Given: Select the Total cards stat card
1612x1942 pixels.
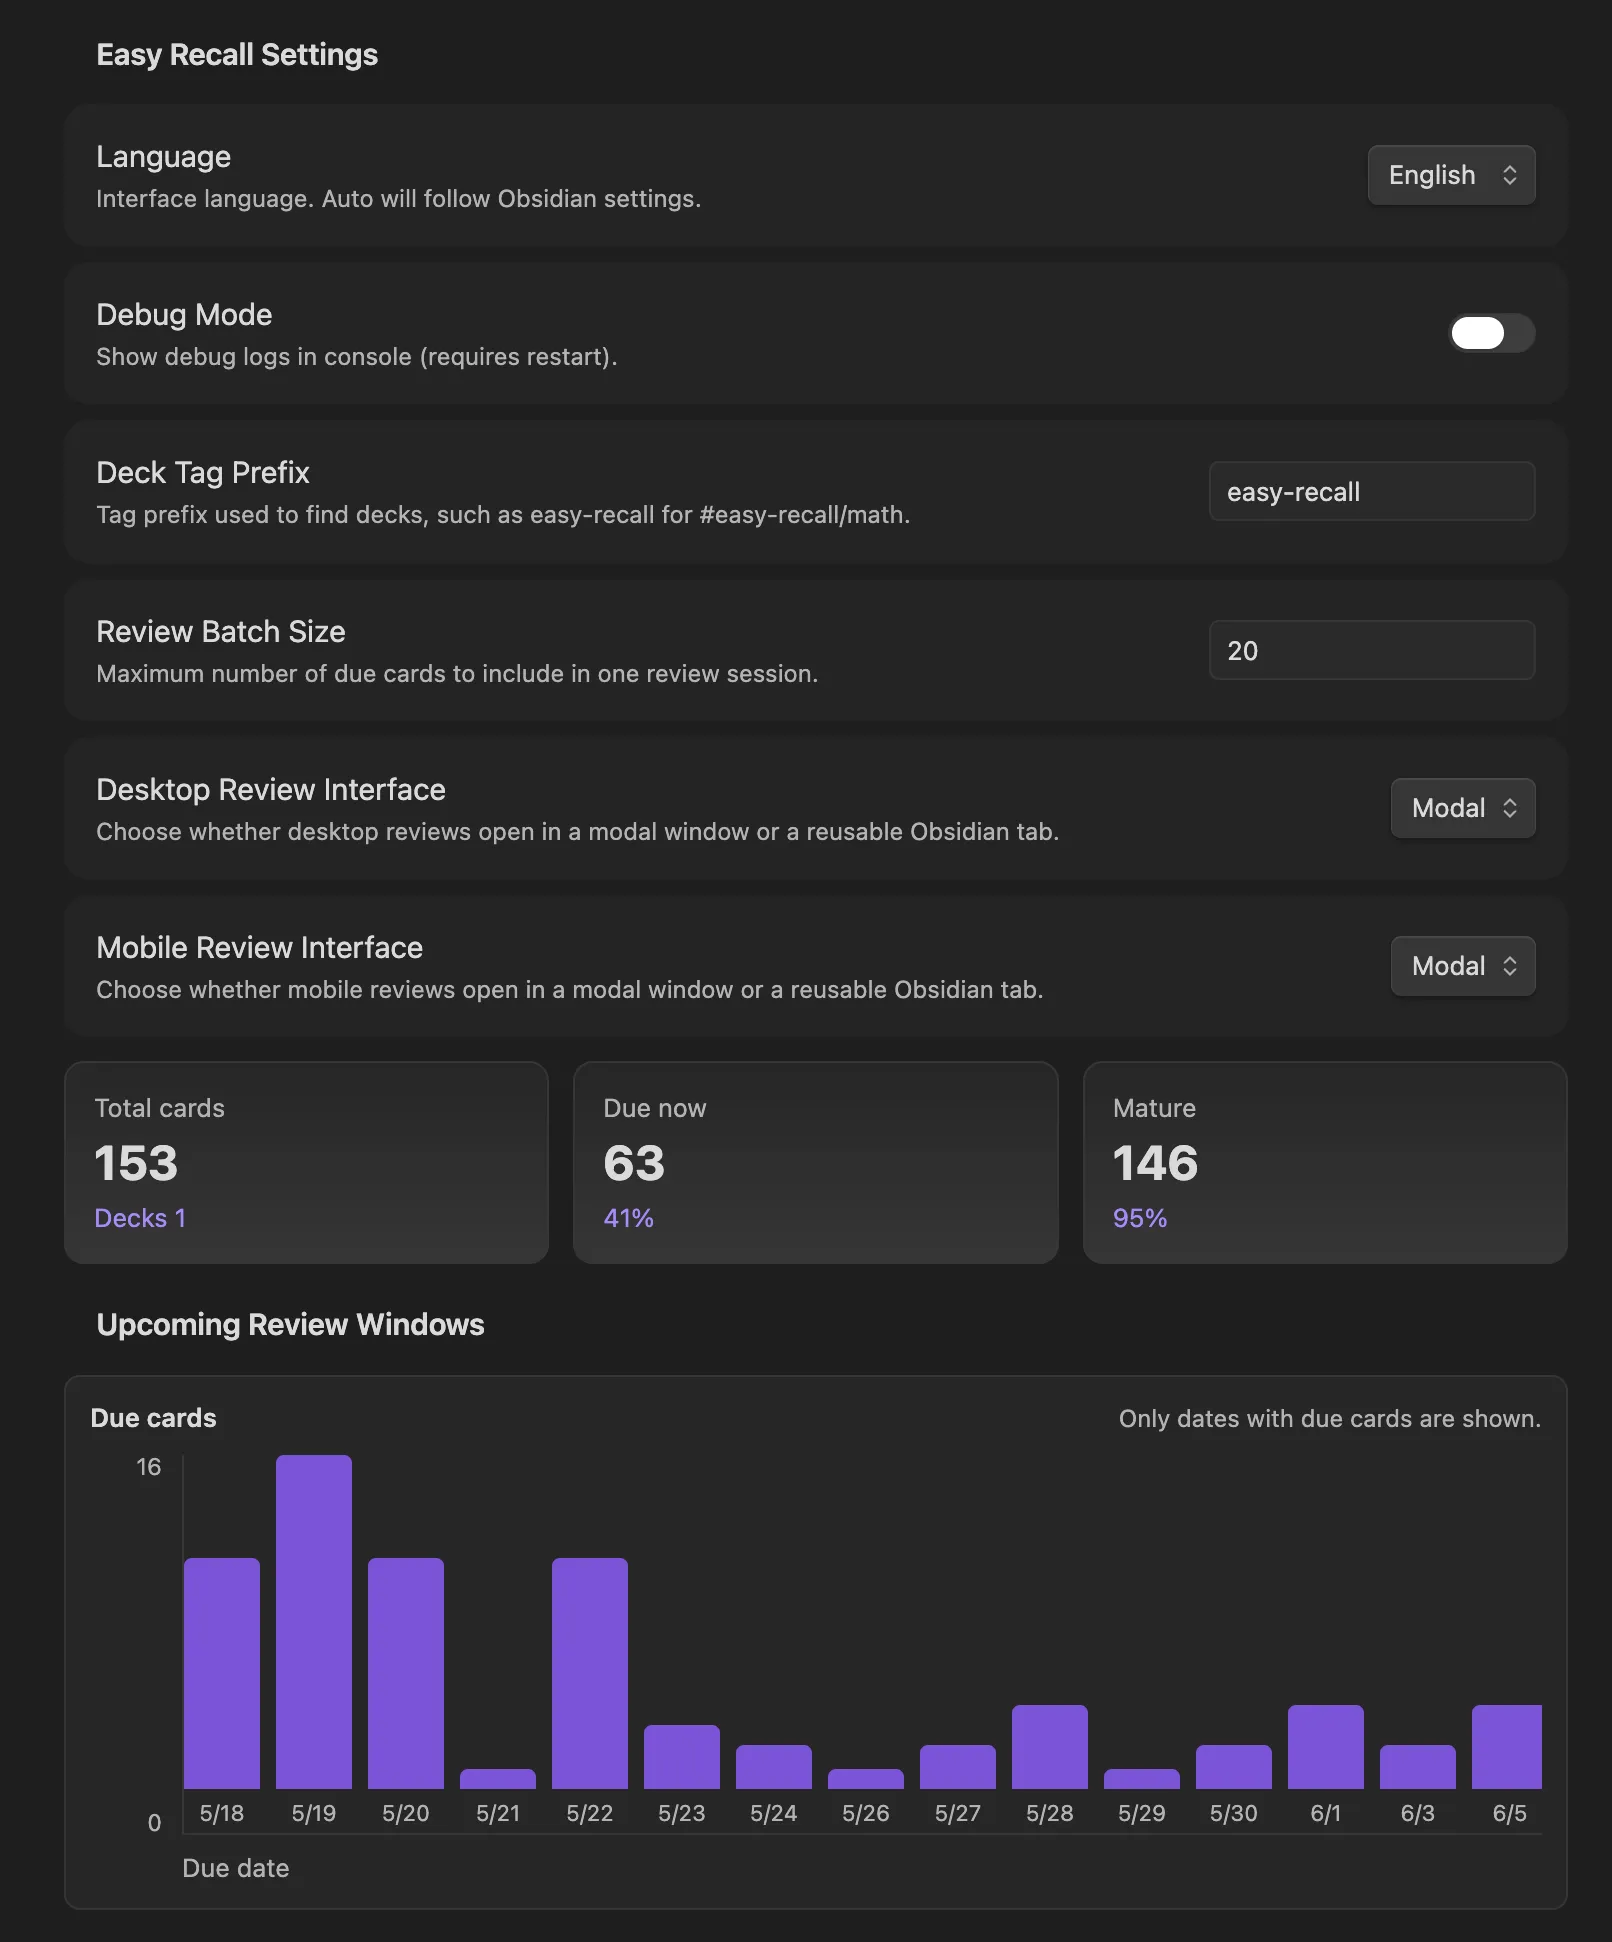Looking at the screenshot, I should point(306,1162).
